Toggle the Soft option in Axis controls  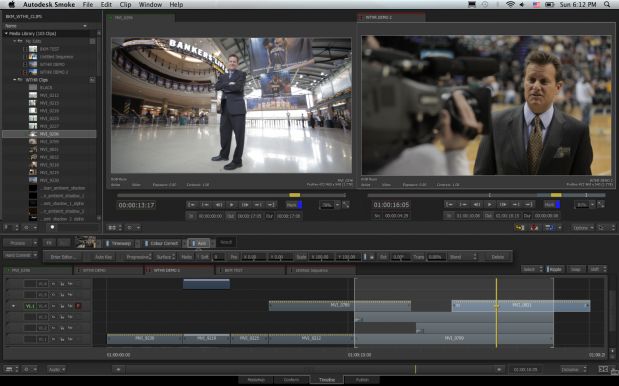pos(204,257)
